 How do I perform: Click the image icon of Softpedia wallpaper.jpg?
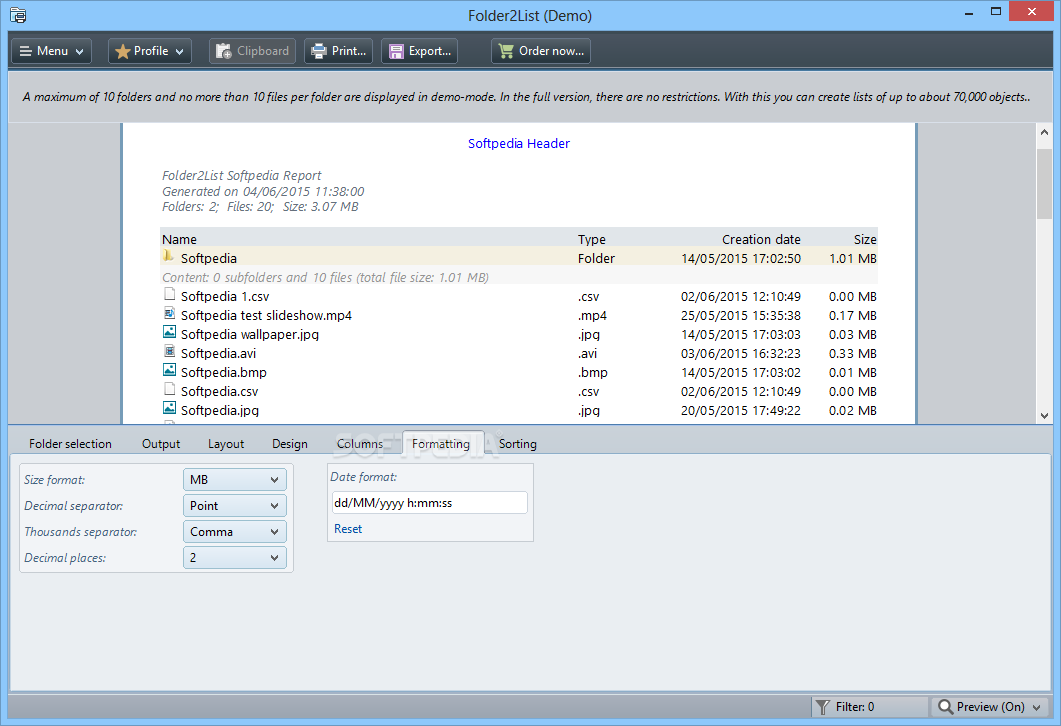[169, 332]
